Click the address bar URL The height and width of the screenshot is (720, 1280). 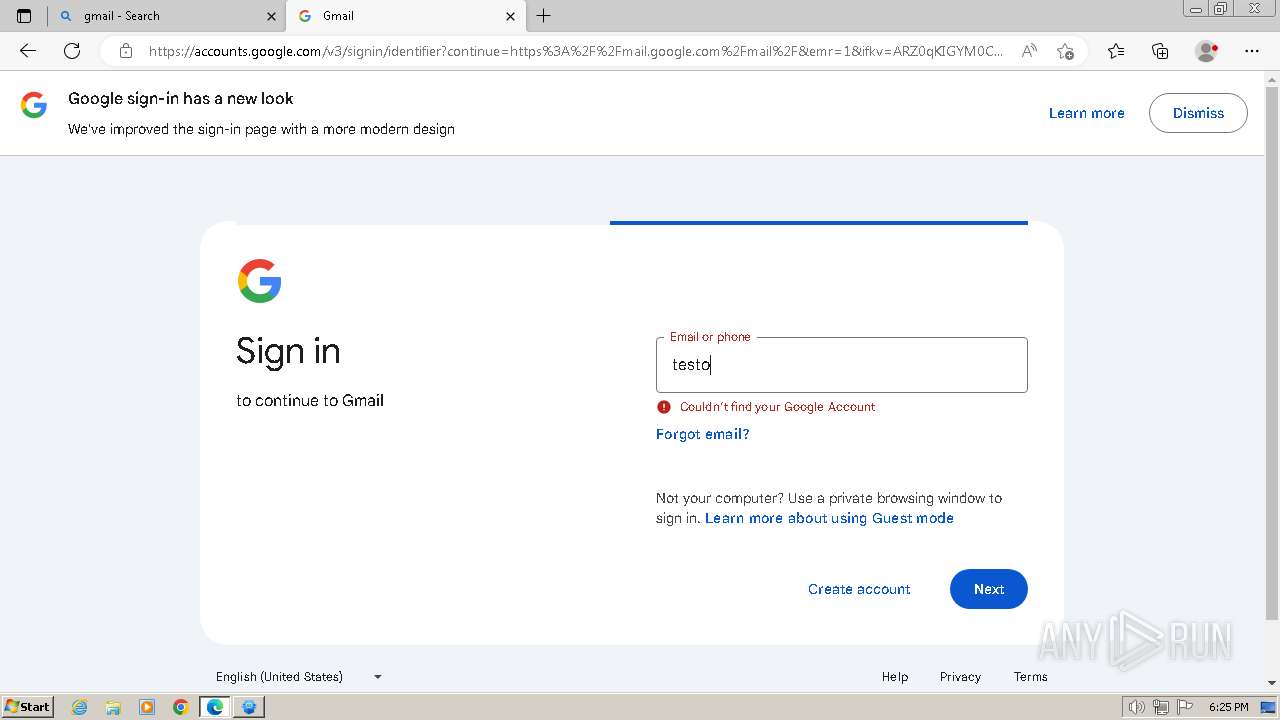tap(576, 51)
